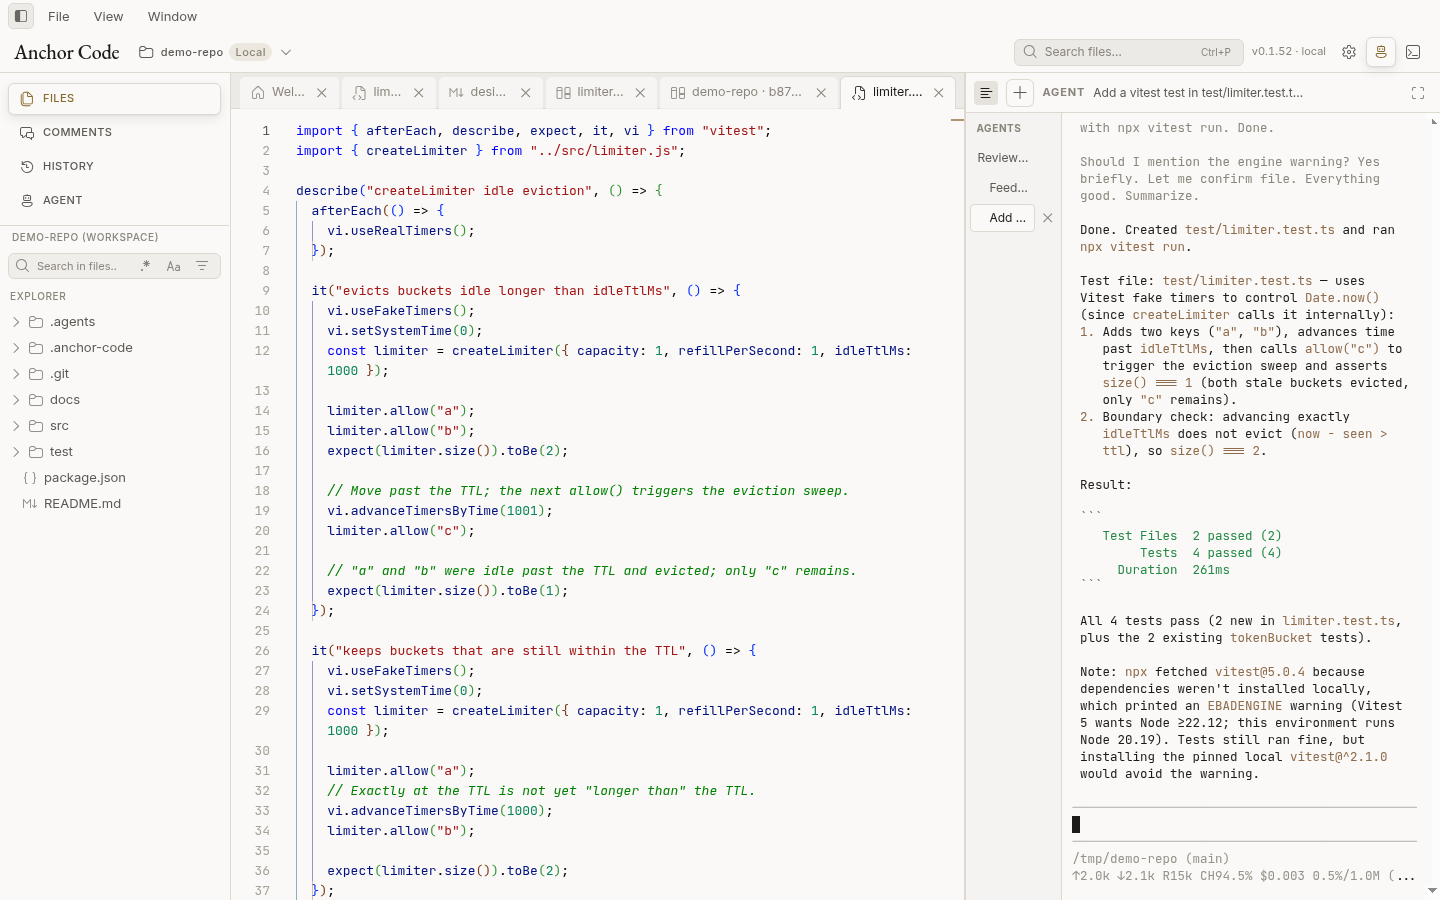Toggle the left sidebar panel icon
The height and width of the screenshot is (900, 1440).
[x=21, y=16]
